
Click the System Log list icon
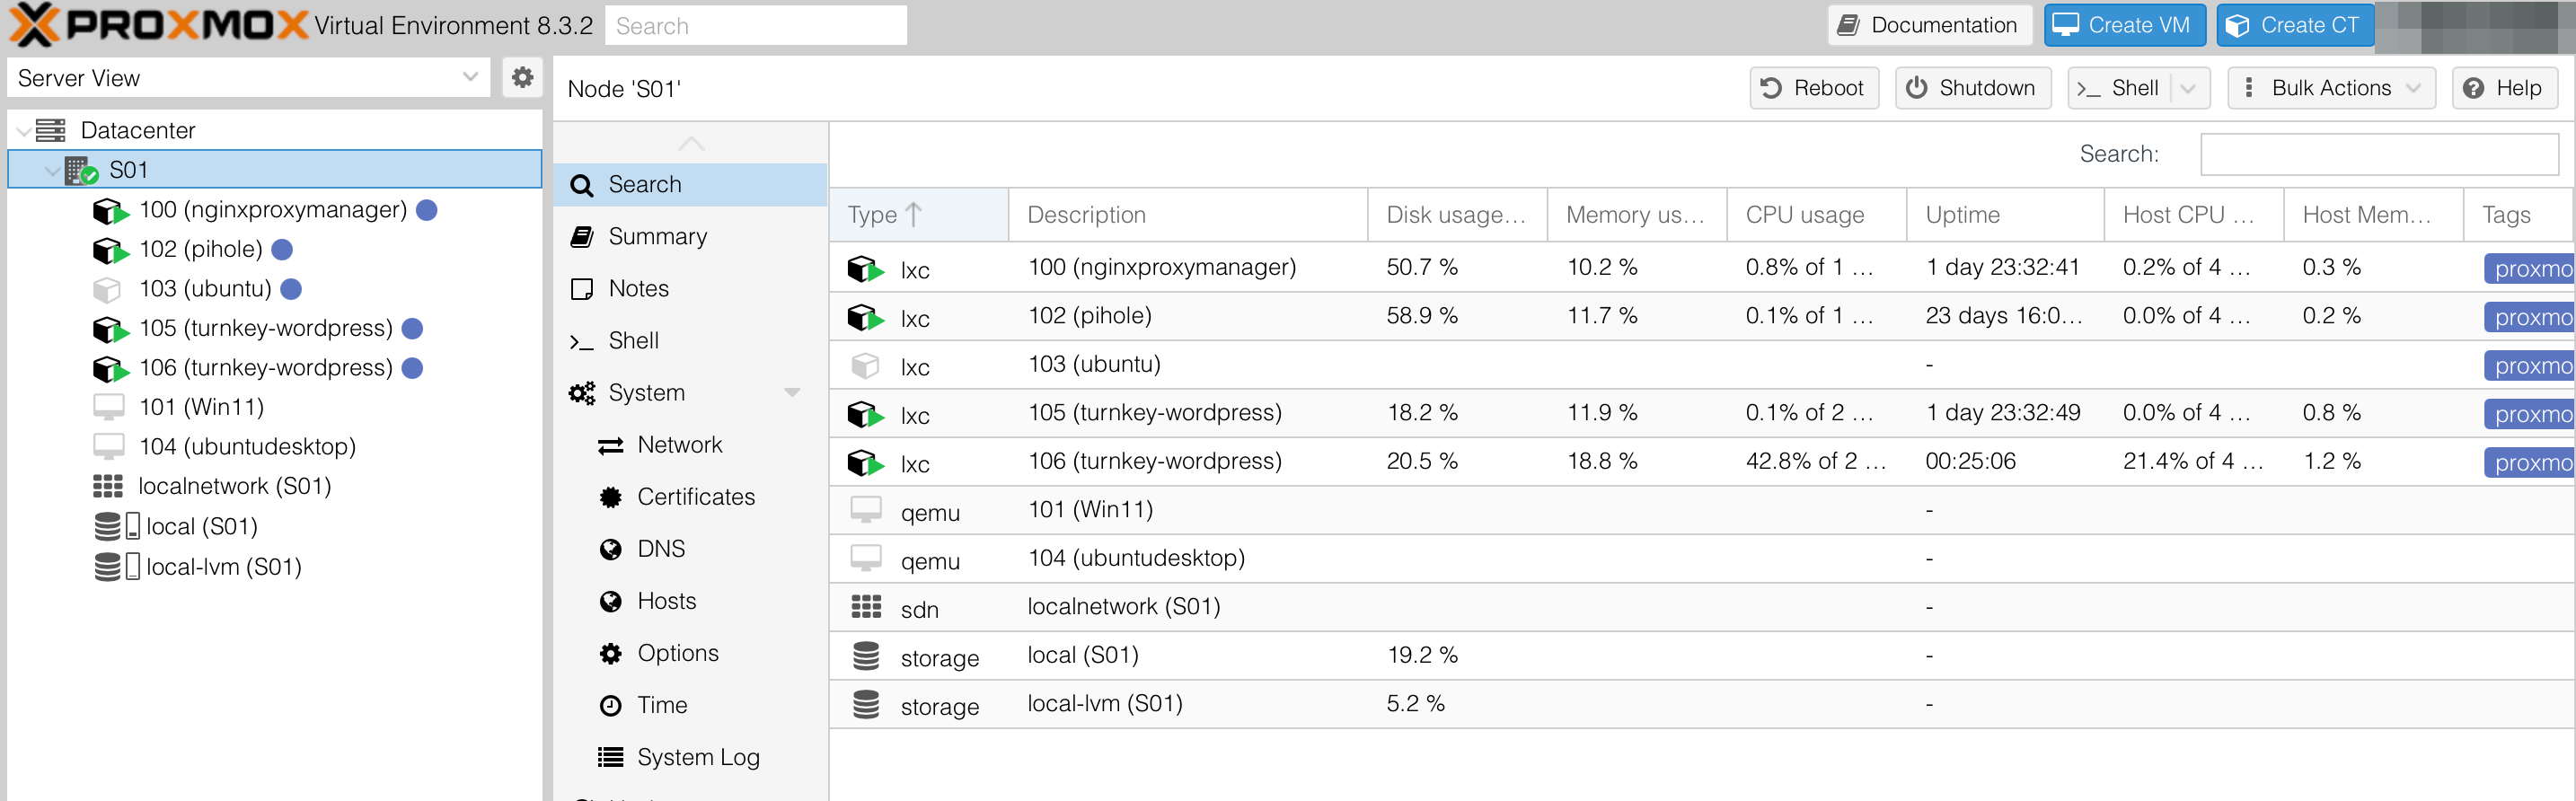[x=610, y=757]
